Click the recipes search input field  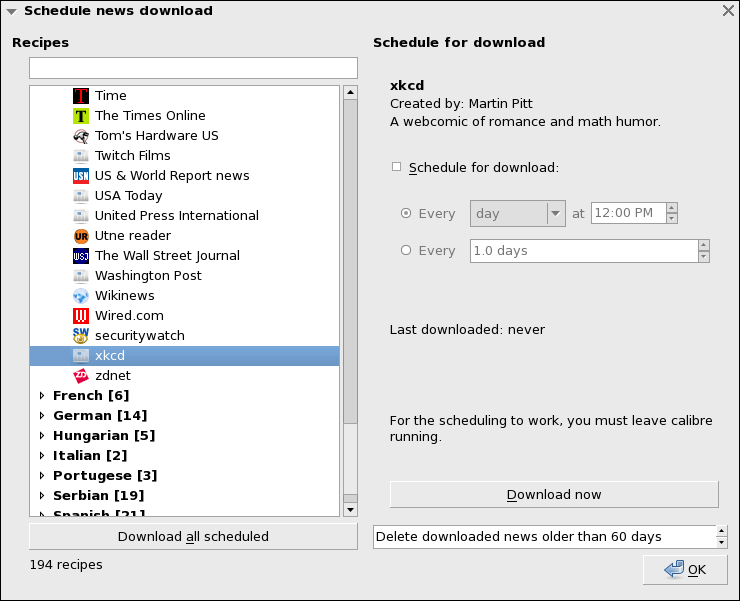point(193,68)
